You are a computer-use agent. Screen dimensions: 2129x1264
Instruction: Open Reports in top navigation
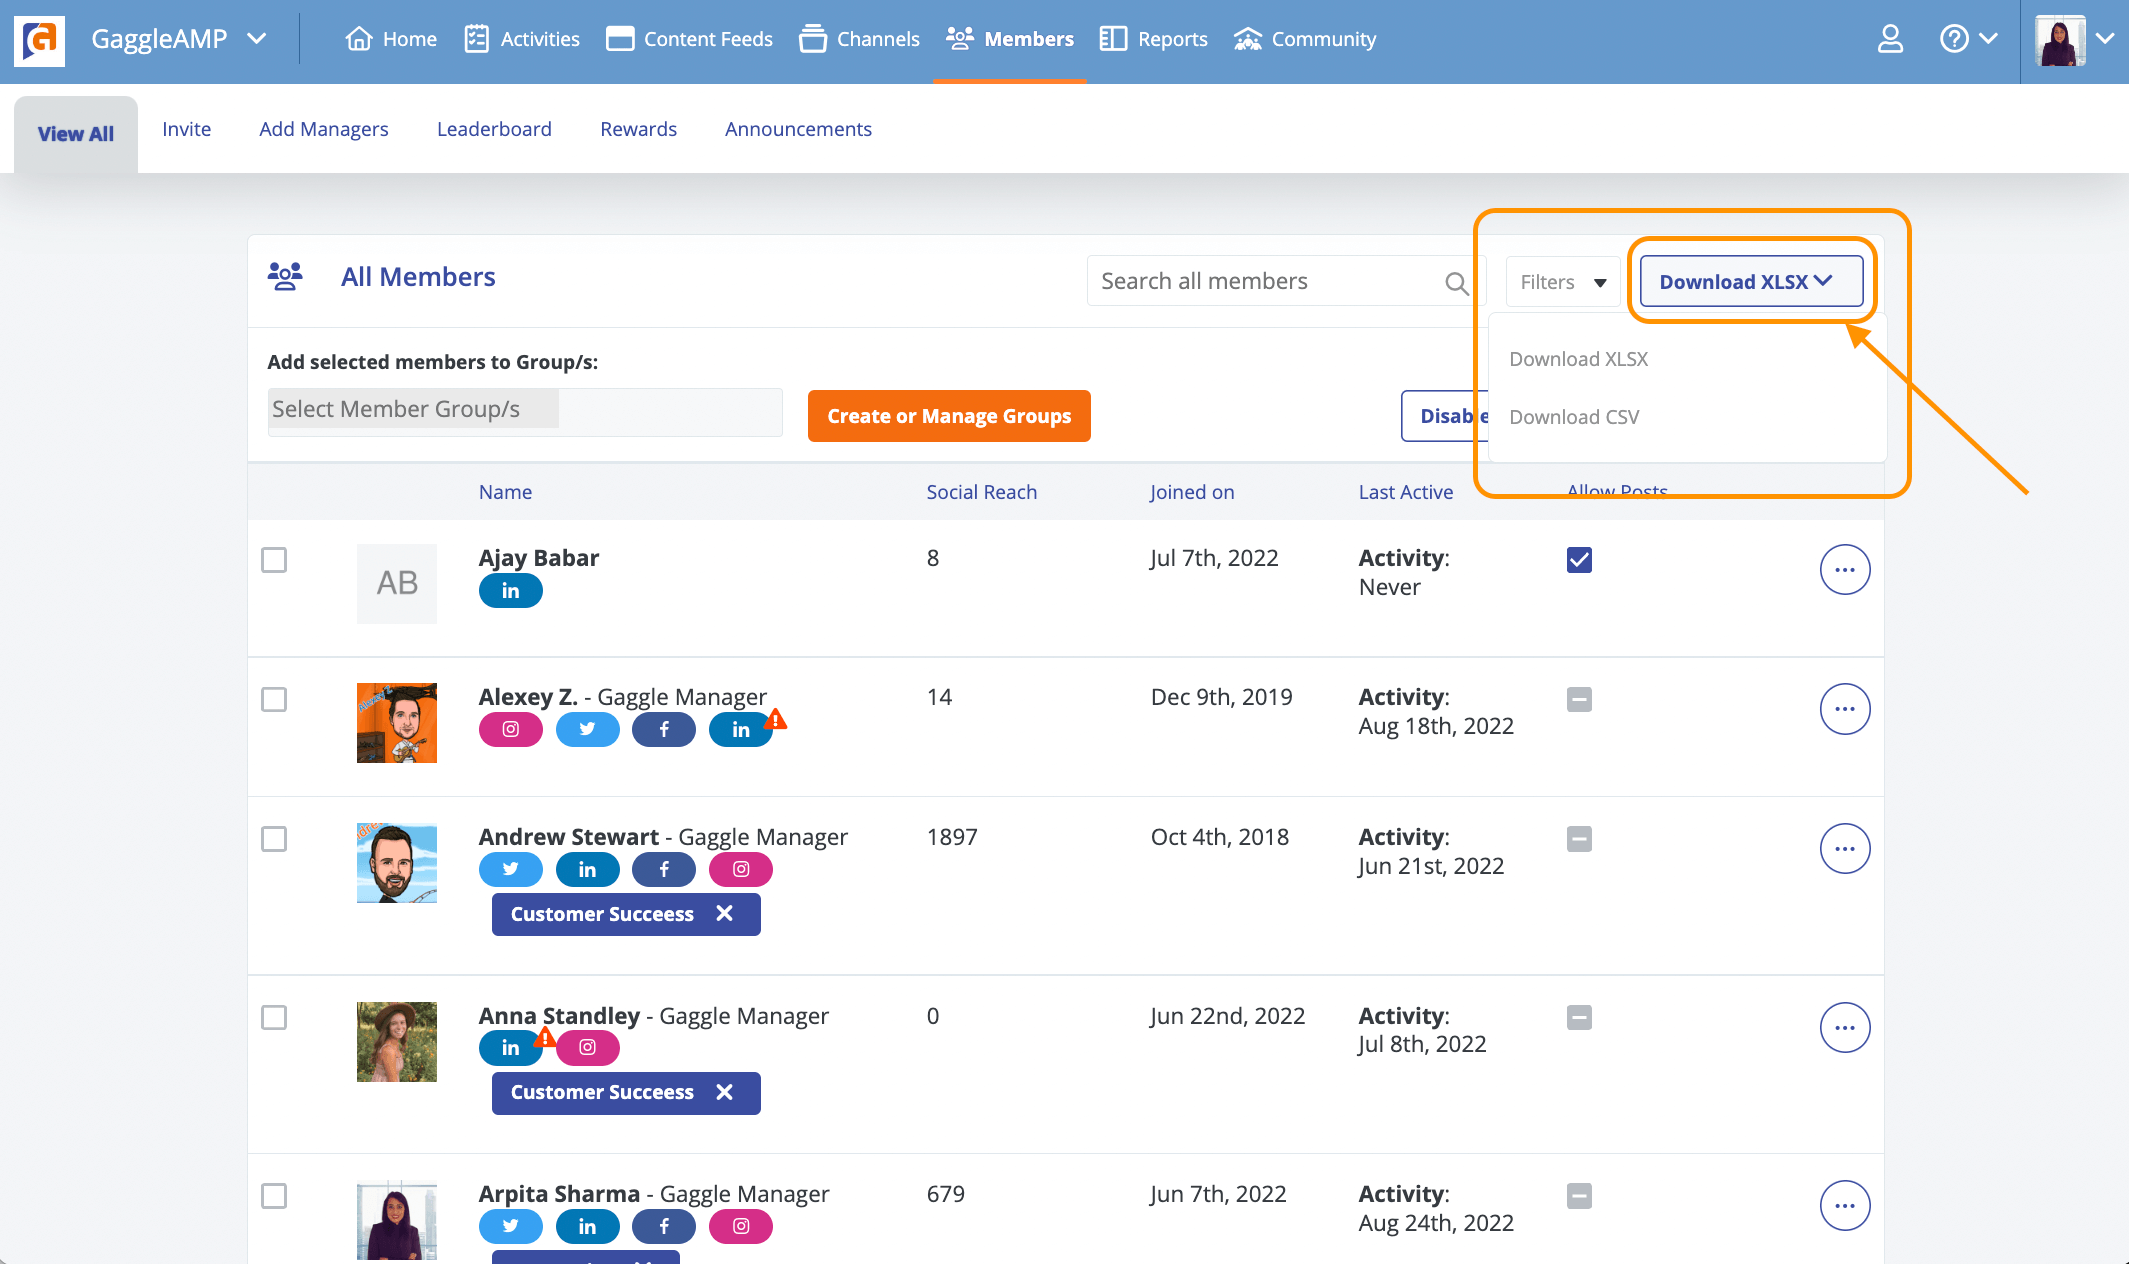coord(1154,39)
